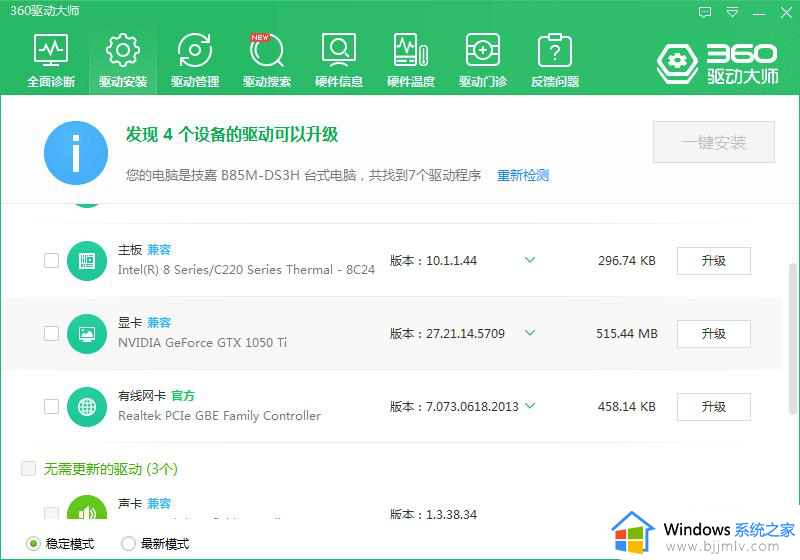
Task: Select the 最新模式 radio button
Action: tap(128, 544)
